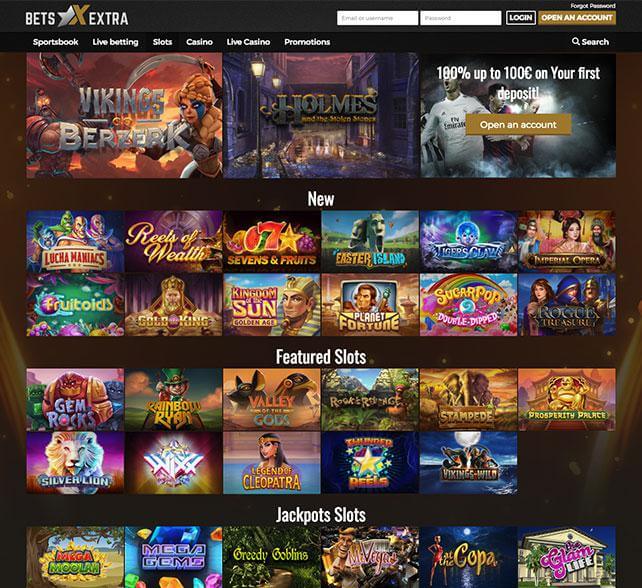This screenshot has height=588, width=642.
Task: Launch the Legend of Cleopatra slot
Action: pyautogui.click(x=271, y=463)
